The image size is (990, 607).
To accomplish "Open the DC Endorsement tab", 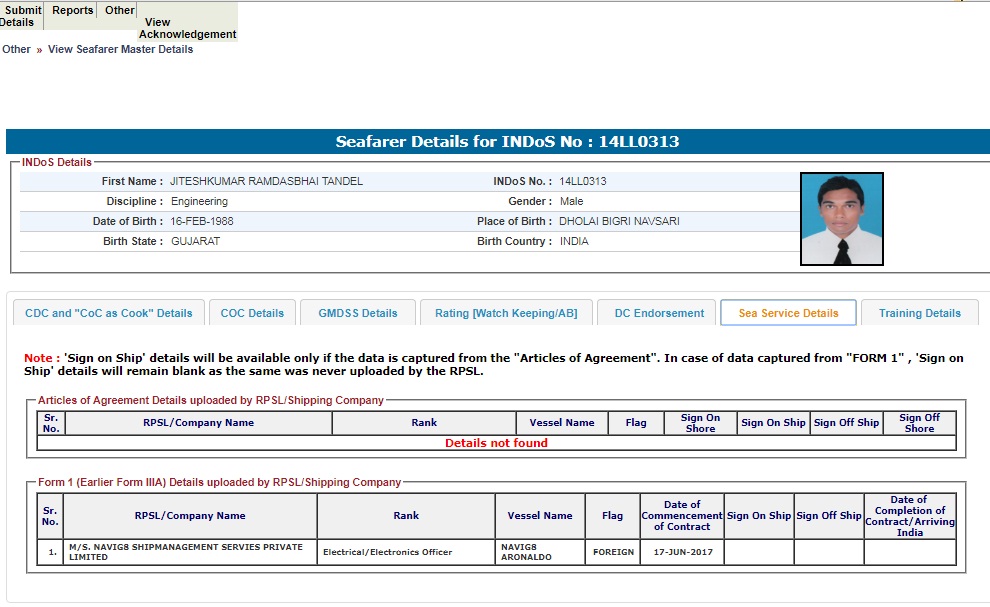I will (658, 313).
